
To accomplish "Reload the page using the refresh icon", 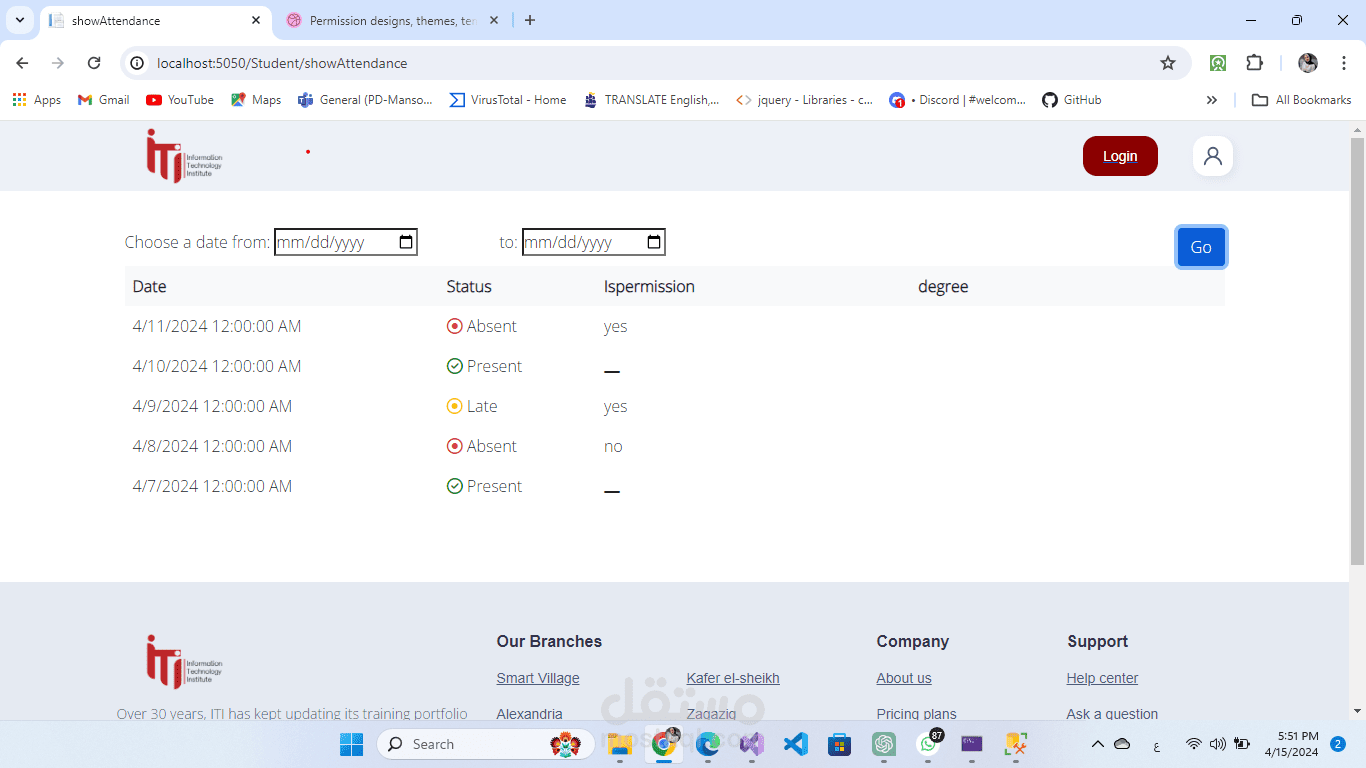I will pos(94,63).
